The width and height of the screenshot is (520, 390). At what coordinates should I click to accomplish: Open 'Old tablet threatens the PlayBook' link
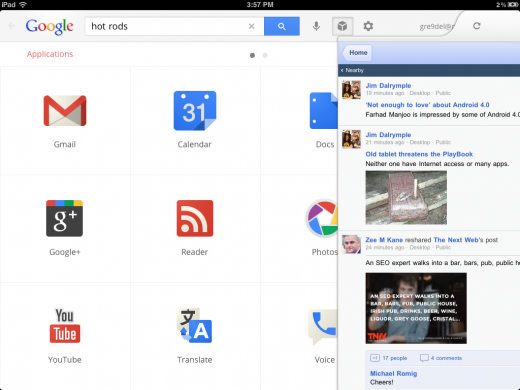(x=419, y=154)
